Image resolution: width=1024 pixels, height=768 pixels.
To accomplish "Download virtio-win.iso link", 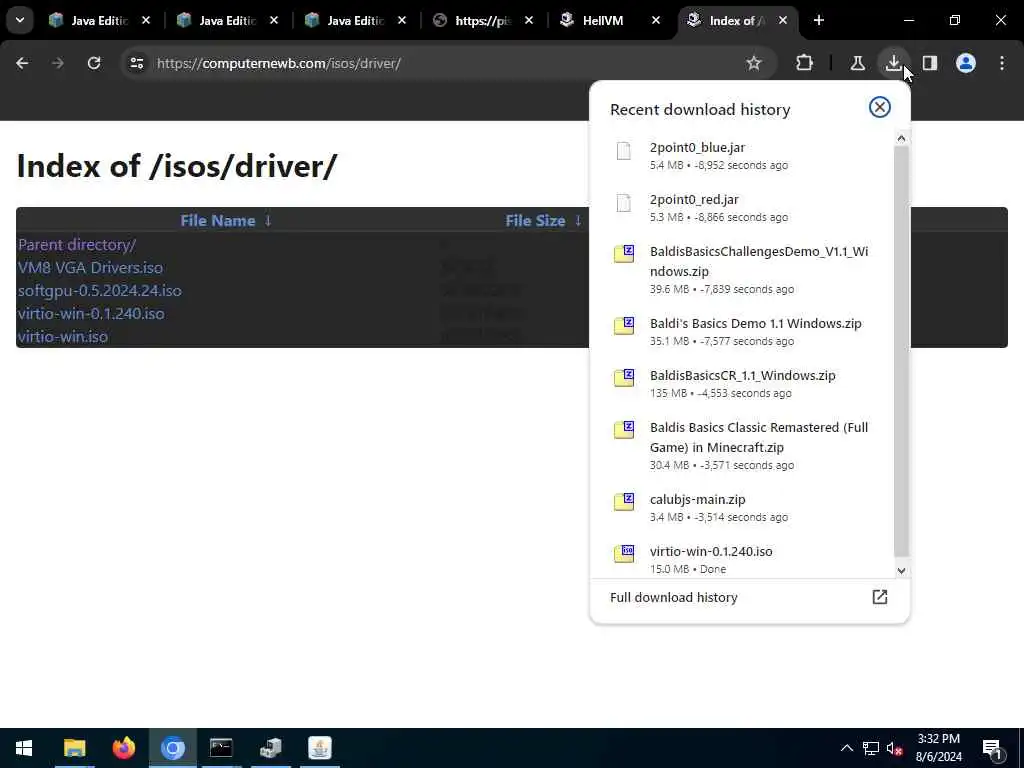I will click(x=63, y=336).
